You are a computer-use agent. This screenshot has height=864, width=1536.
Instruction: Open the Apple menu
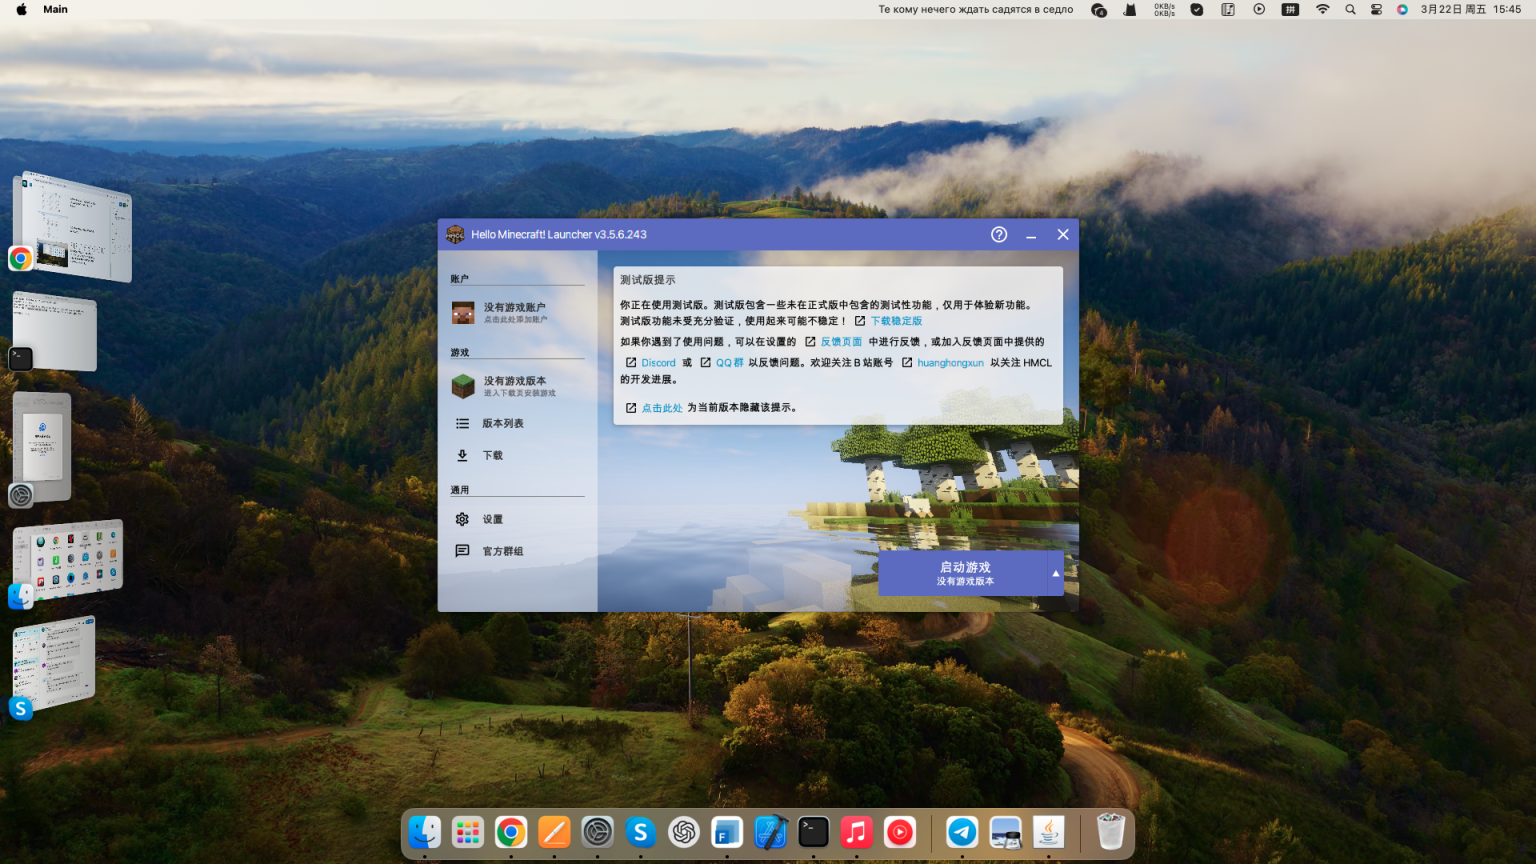(x=21, y=9)
